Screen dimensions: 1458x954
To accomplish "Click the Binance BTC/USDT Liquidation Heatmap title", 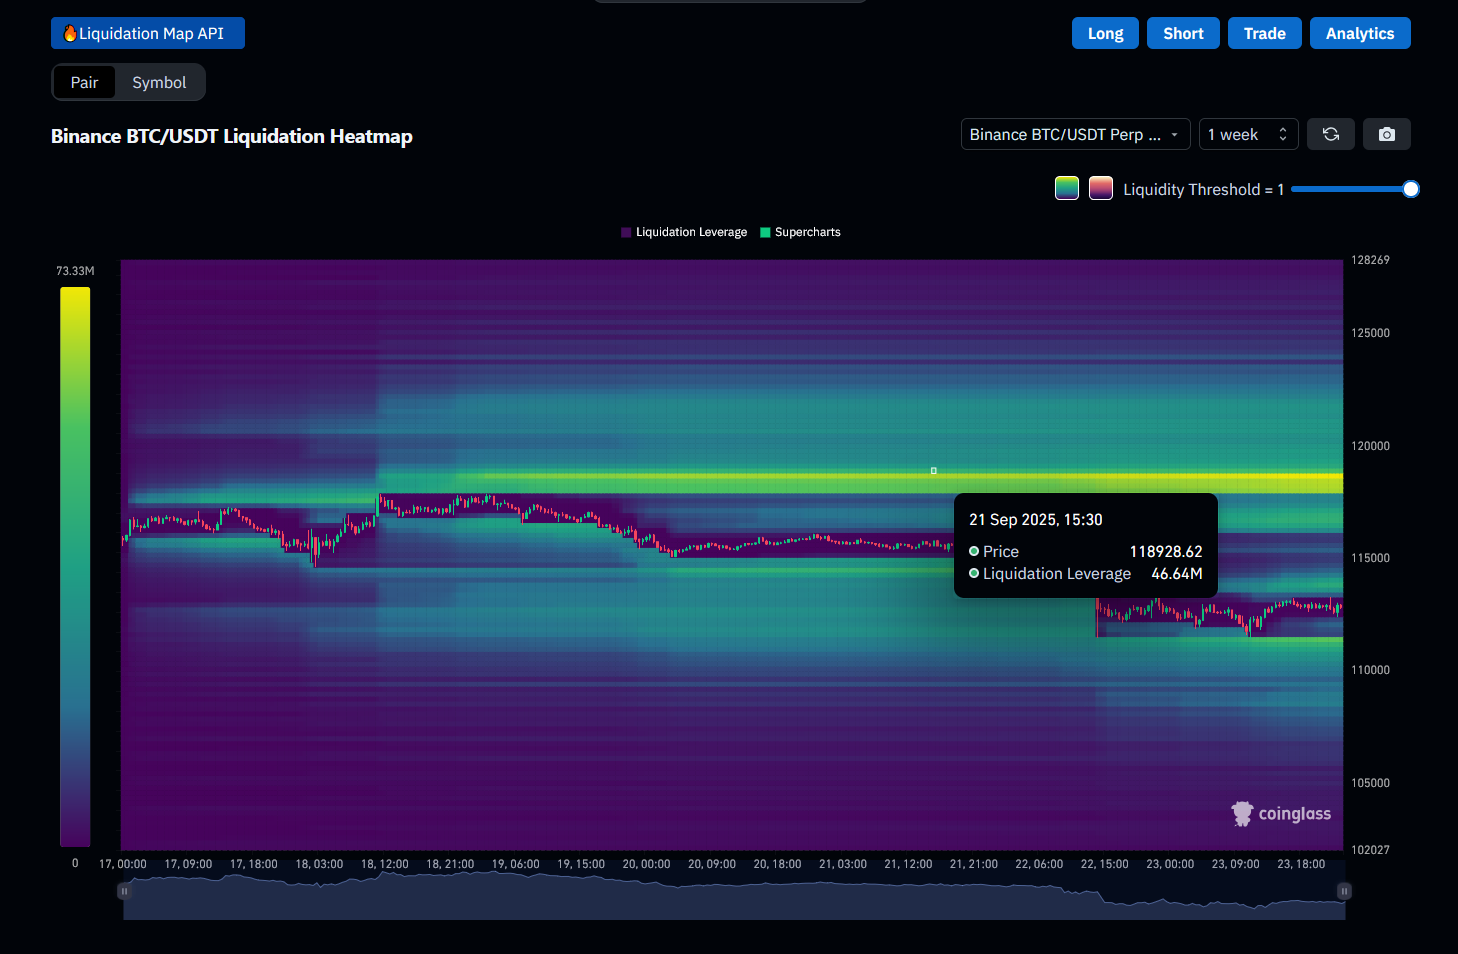I will pyautogui.click(x=232, y=136).
